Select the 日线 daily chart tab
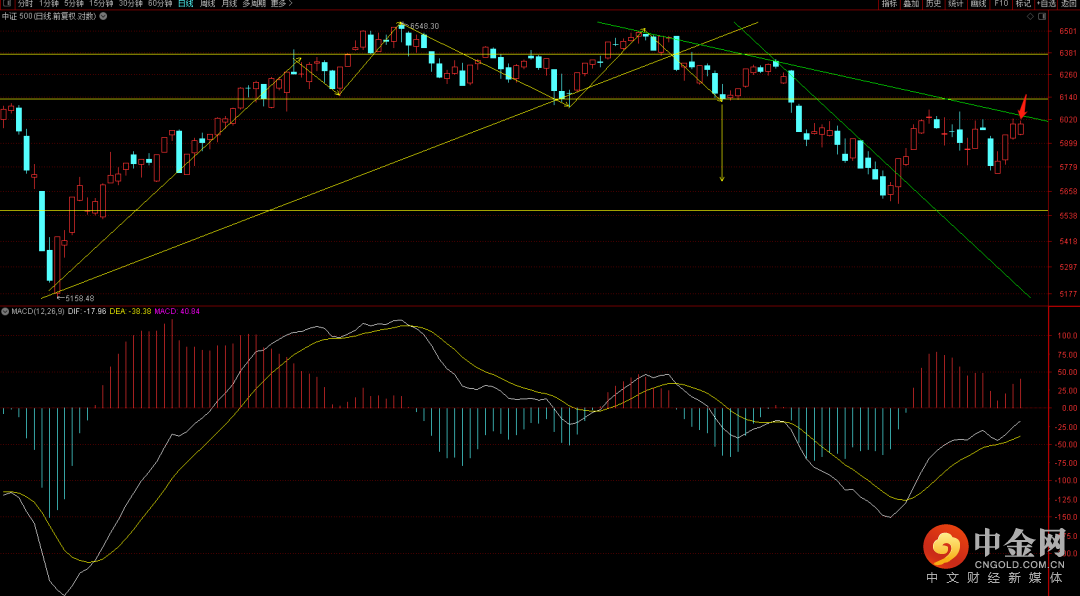This screenshot has width=1080, height=596. point(185,3)
